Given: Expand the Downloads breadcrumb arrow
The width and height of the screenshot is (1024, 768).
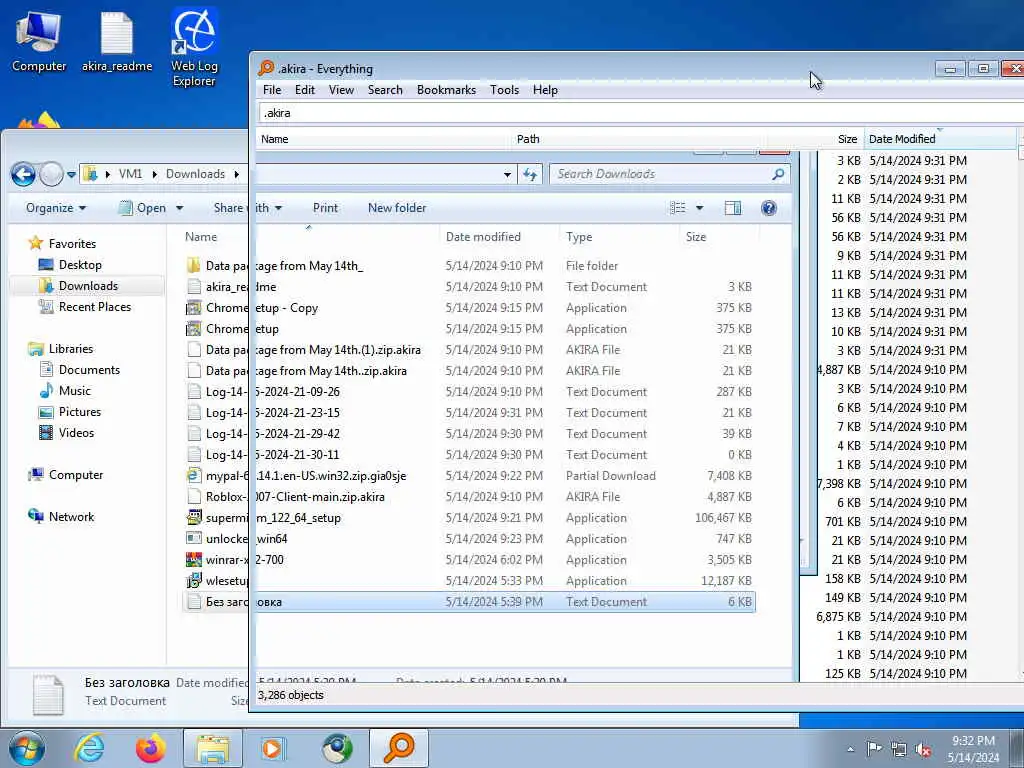Looking at the screenshot, I should click(x=236, y=174).
